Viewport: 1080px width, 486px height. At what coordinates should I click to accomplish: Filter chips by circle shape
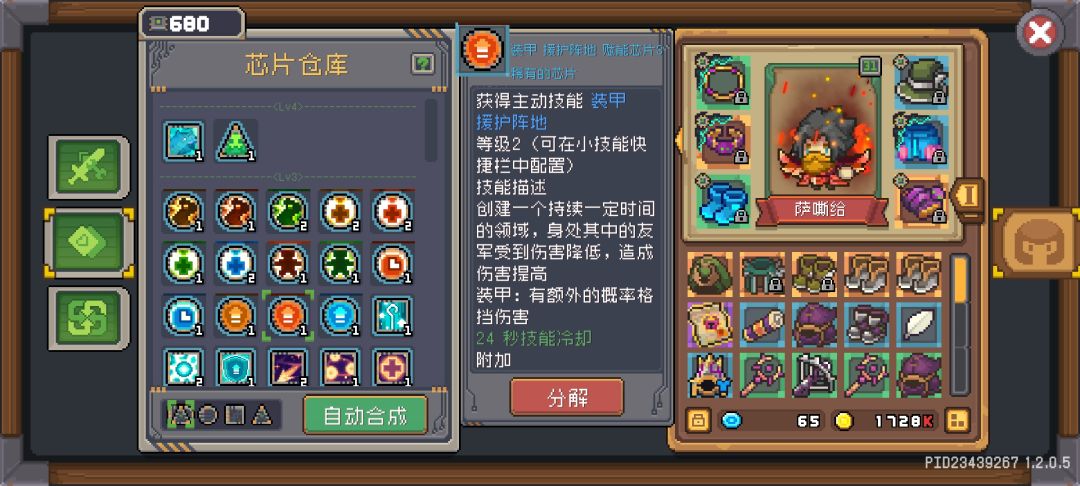208,415
